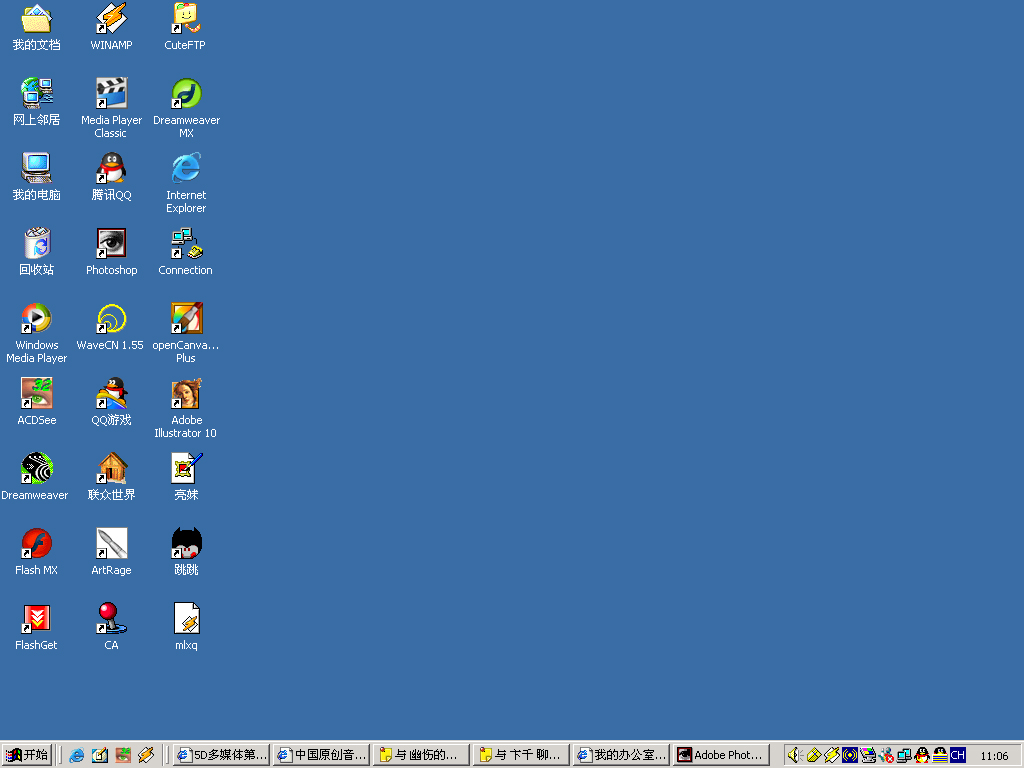Click the CH input language indicator
The width and height of the screenshot is (1024, 768).
958,756
